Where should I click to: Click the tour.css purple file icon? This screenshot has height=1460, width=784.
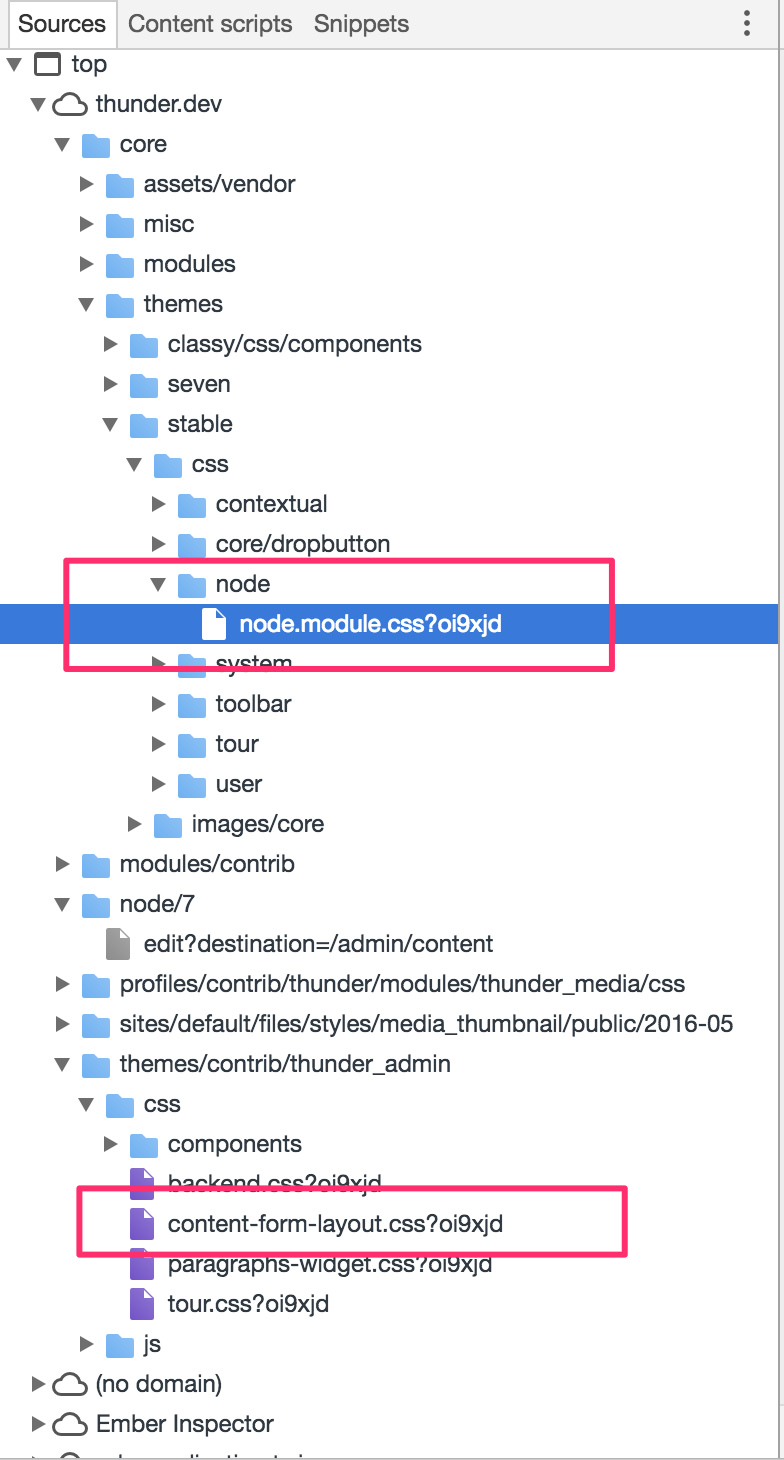(142, 1304)
